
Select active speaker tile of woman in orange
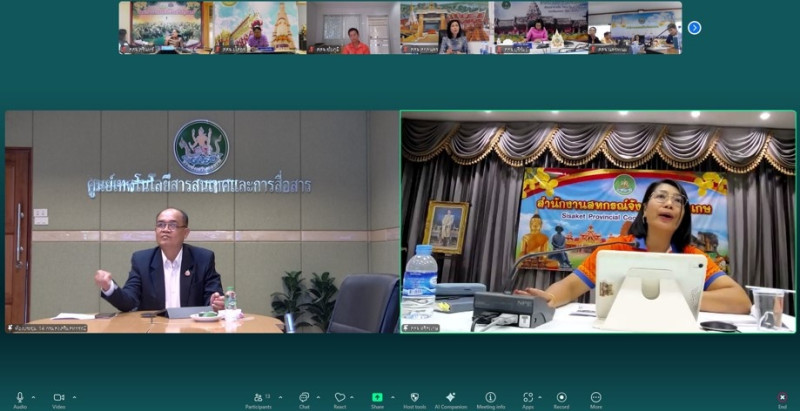tap(598, 222)
